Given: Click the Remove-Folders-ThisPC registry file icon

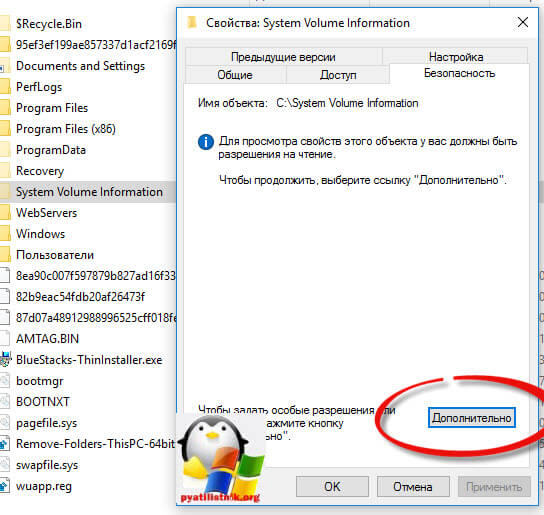Looking at the screenshot, I should 4,444.
